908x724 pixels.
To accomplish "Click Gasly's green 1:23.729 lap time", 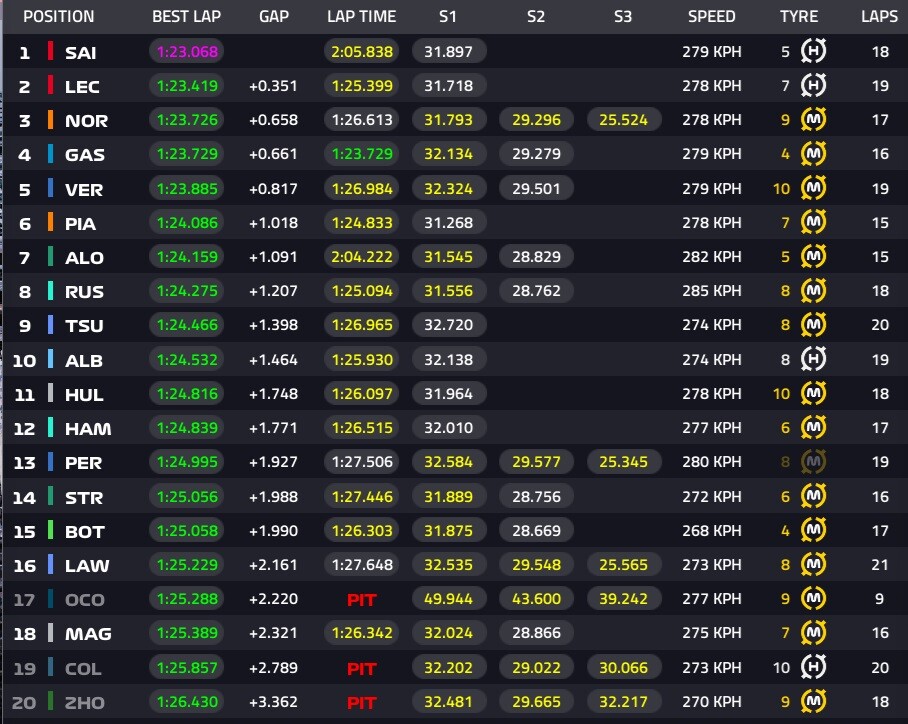I will [x=361, y=155].
